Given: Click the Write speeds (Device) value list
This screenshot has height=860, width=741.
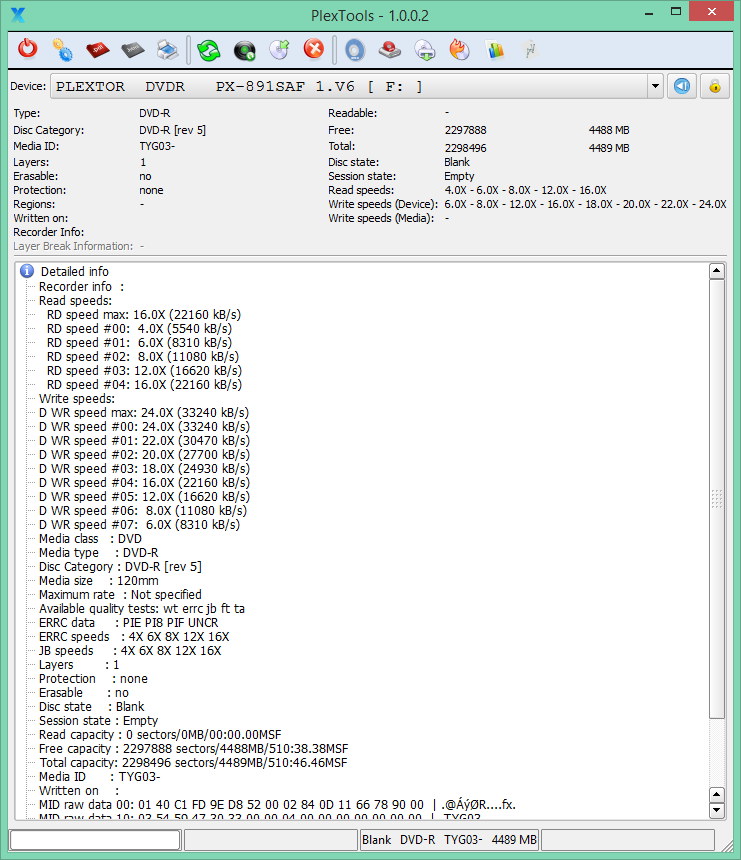Looking at the screenshot, I should (585, 204).
